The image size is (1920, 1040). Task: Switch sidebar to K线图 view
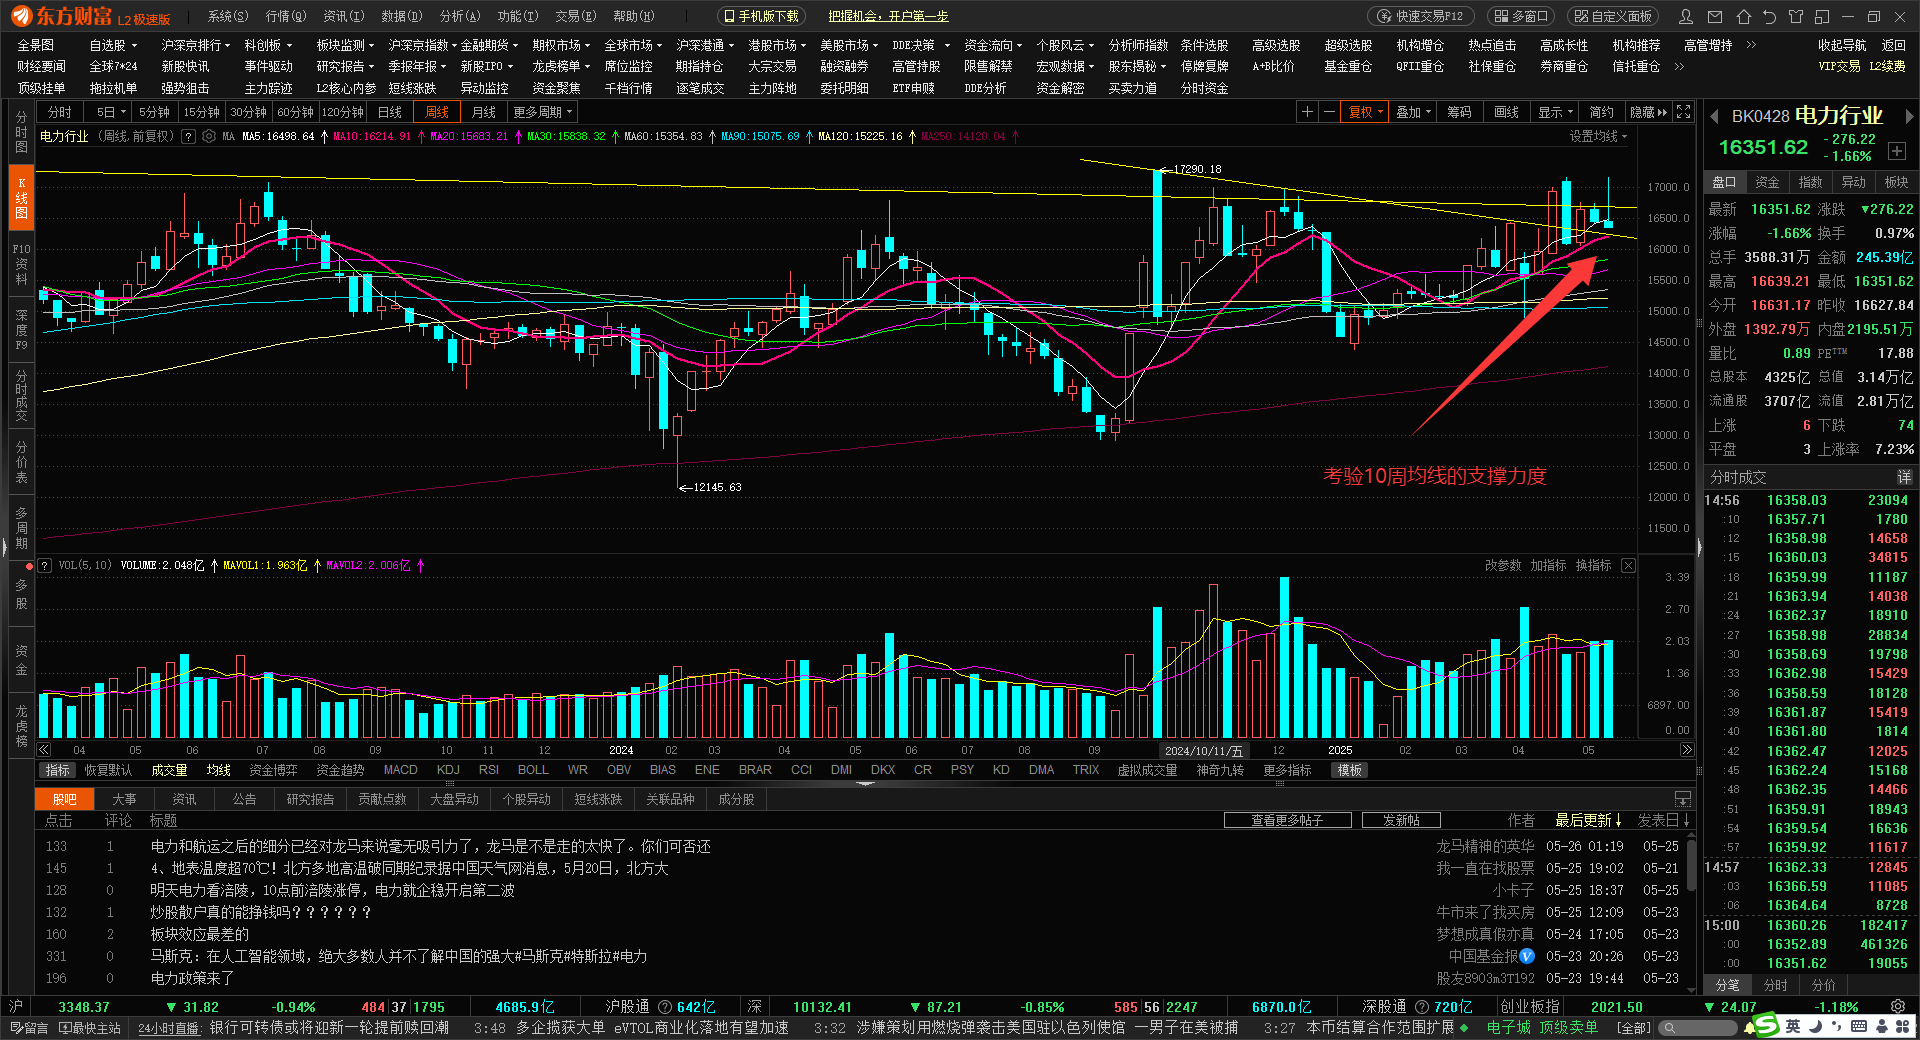[x=21, y=198]
